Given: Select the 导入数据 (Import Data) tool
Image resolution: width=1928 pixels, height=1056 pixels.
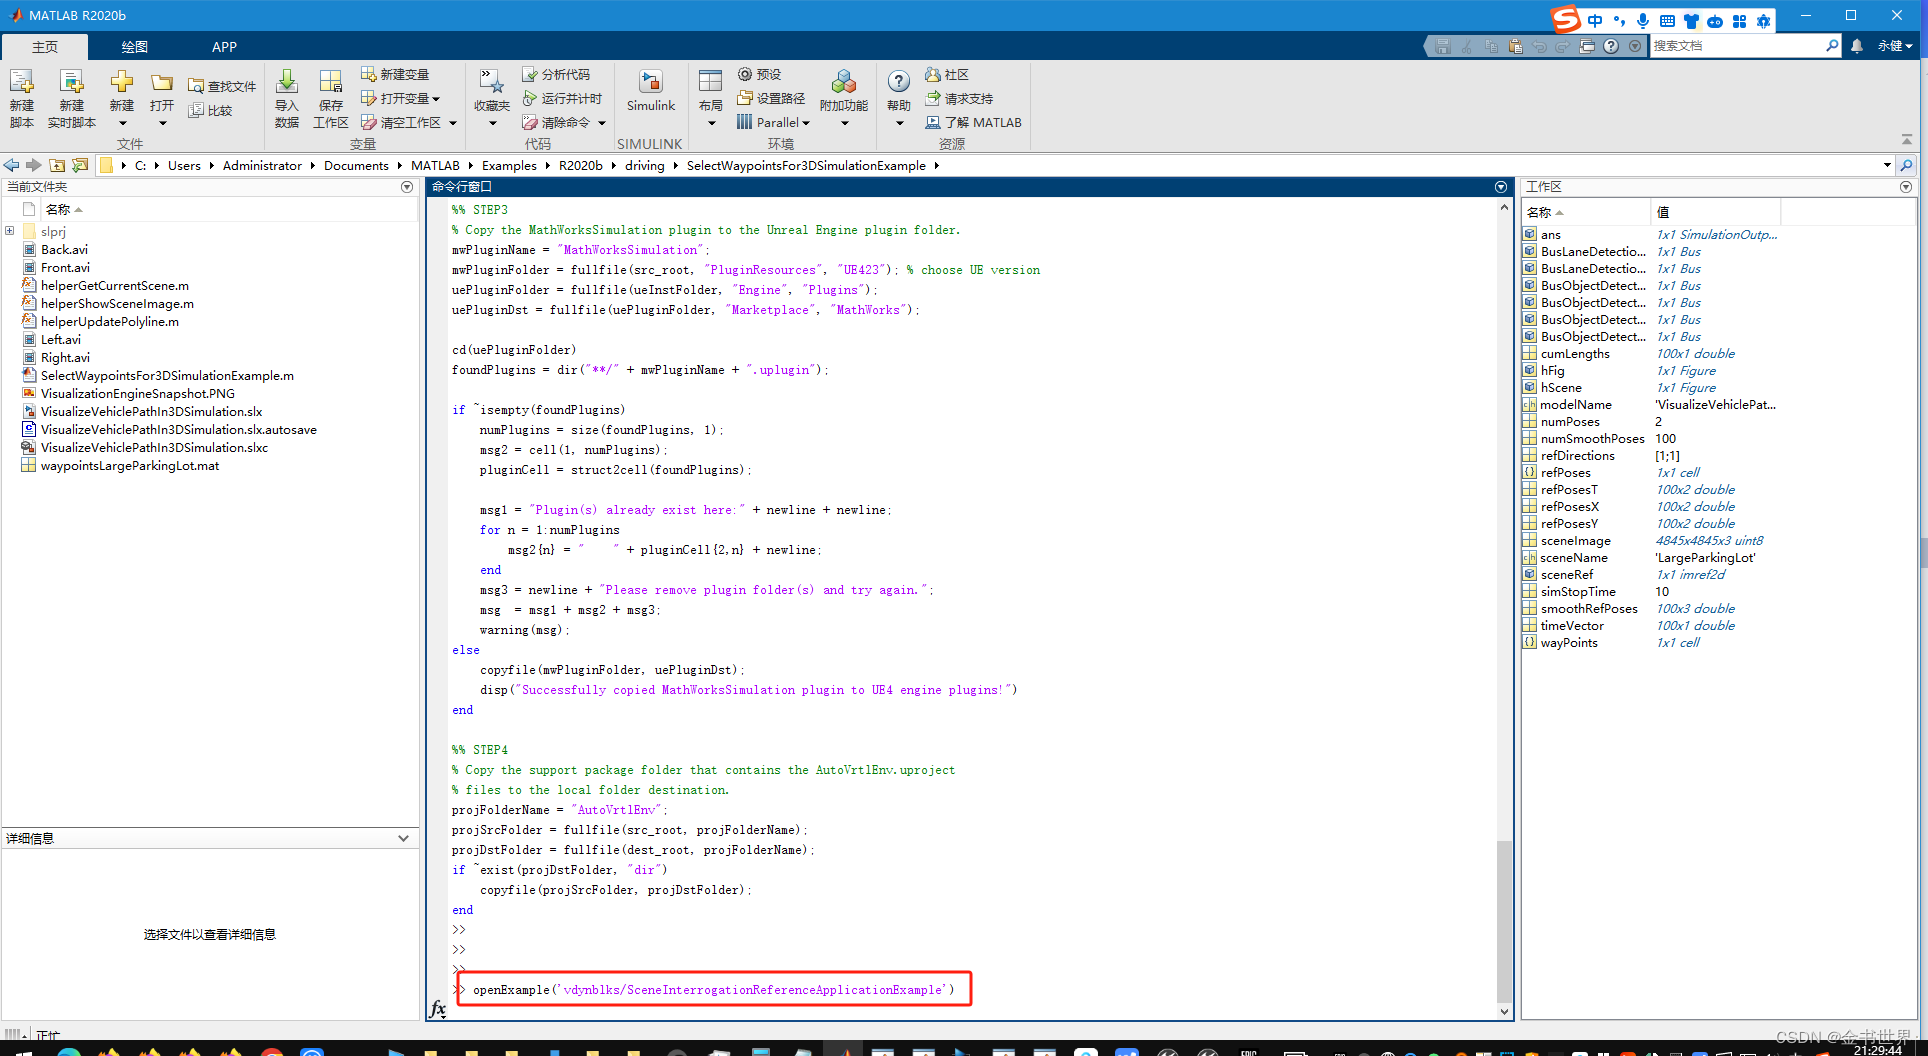Looking at the screenshot, I should pos(287,95).
